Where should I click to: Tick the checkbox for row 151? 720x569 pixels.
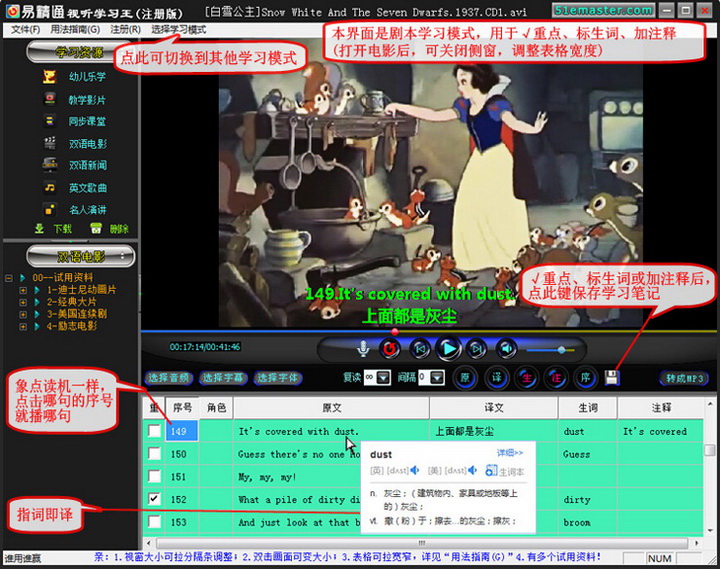[154, 476]
